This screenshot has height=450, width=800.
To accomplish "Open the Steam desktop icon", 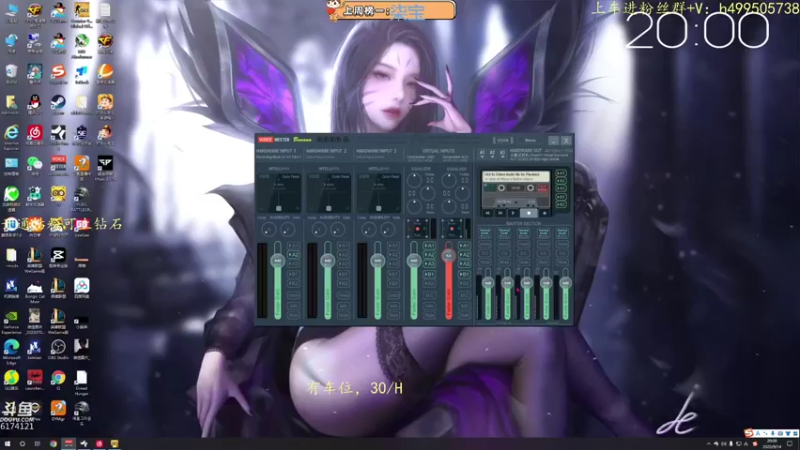I will [x=58, y=104].
